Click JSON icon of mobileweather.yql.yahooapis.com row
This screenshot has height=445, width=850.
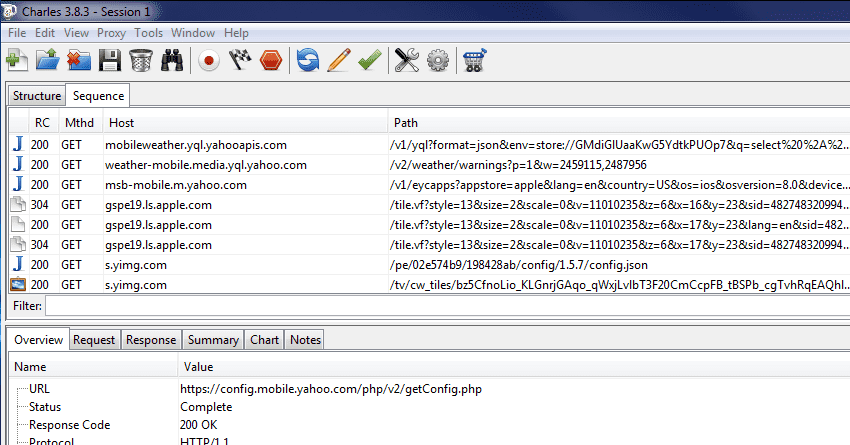tap(18, 145)
